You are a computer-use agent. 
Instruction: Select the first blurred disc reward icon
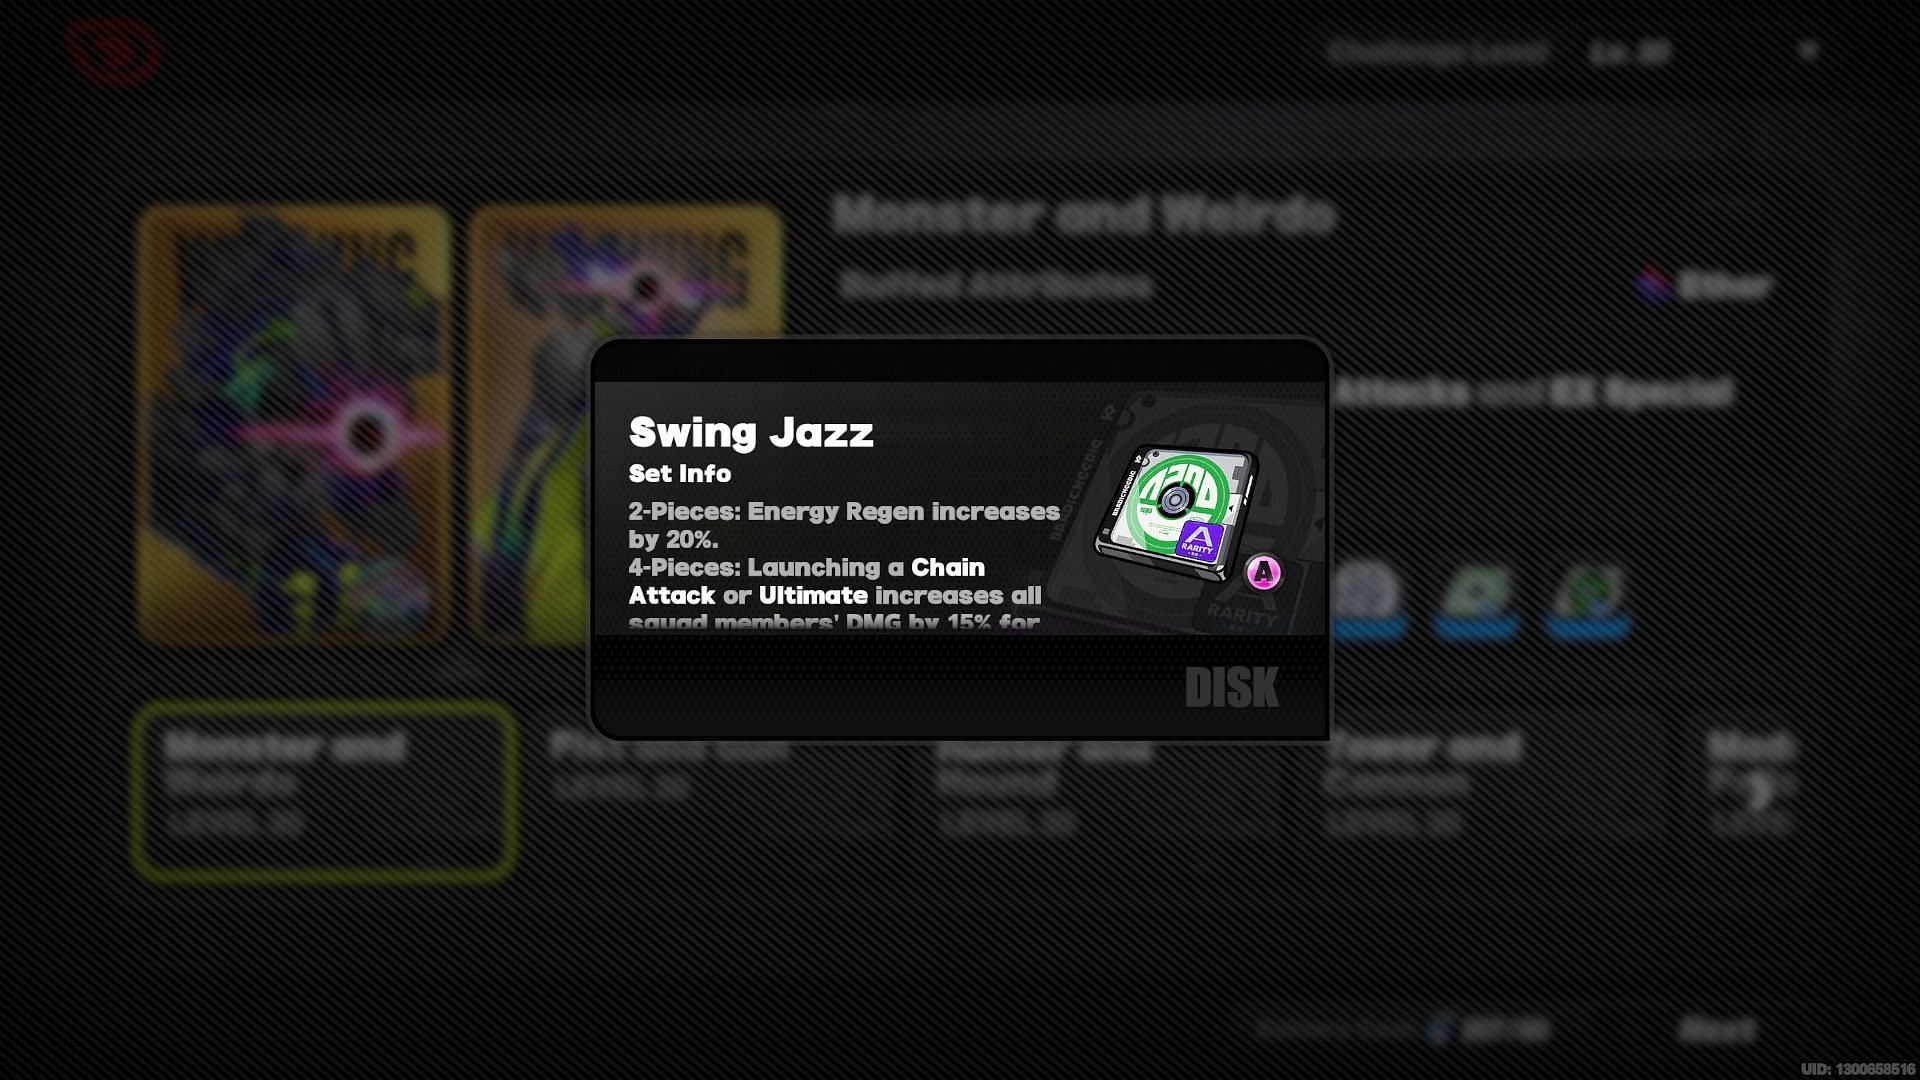coord(1366,597)
